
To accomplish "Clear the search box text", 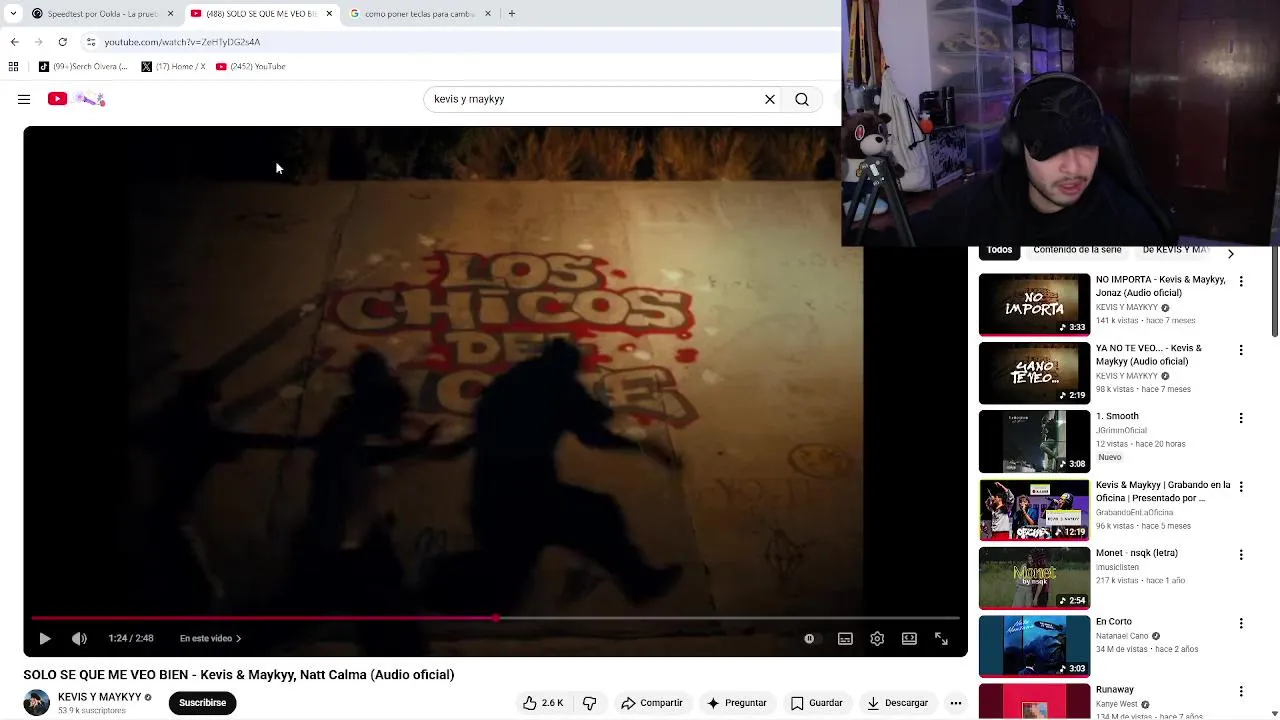I will 770,99.
